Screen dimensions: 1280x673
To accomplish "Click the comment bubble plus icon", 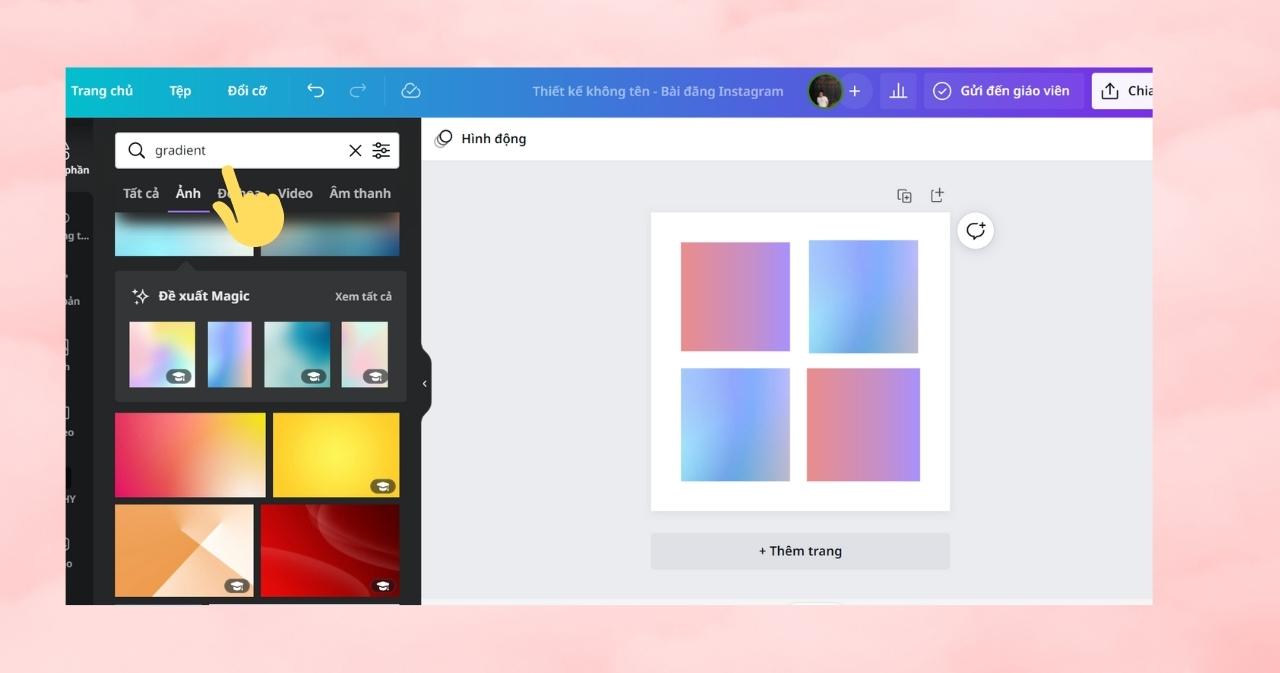I will click(x=976, y=231).
